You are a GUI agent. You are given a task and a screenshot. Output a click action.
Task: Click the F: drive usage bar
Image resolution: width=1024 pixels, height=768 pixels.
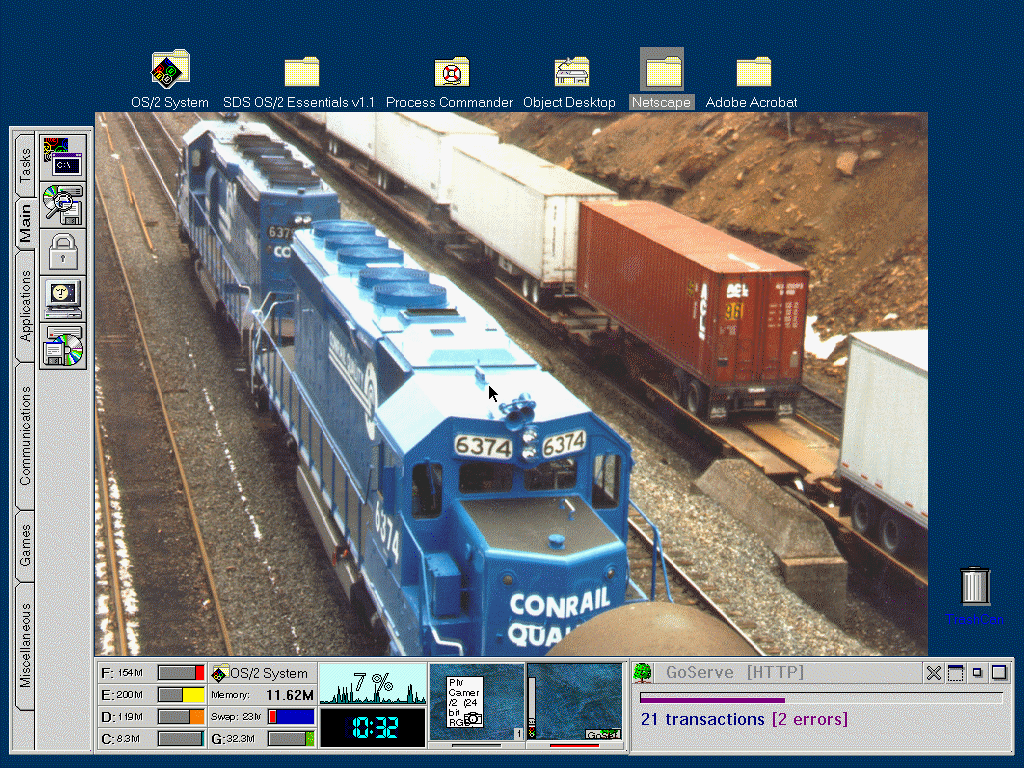(x=181, y=673)
